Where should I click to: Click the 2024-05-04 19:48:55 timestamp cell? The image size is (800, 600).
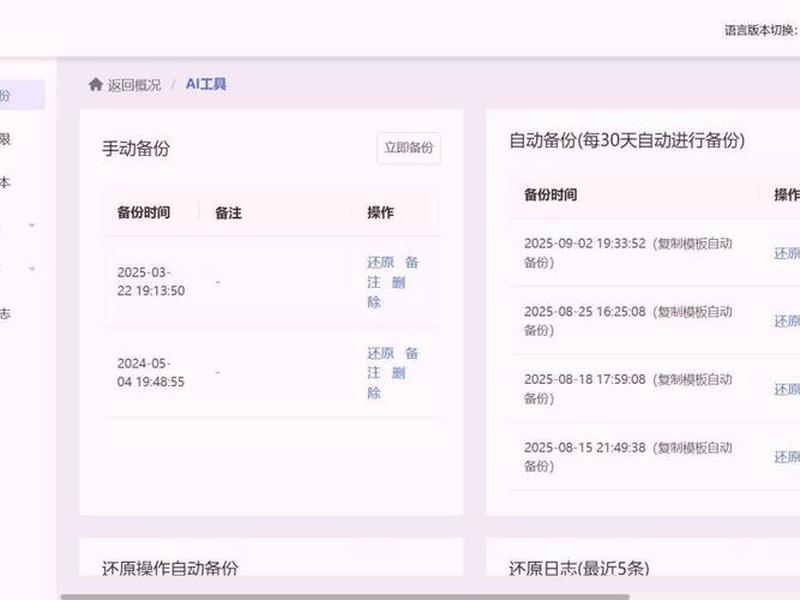tap(151, 372)
